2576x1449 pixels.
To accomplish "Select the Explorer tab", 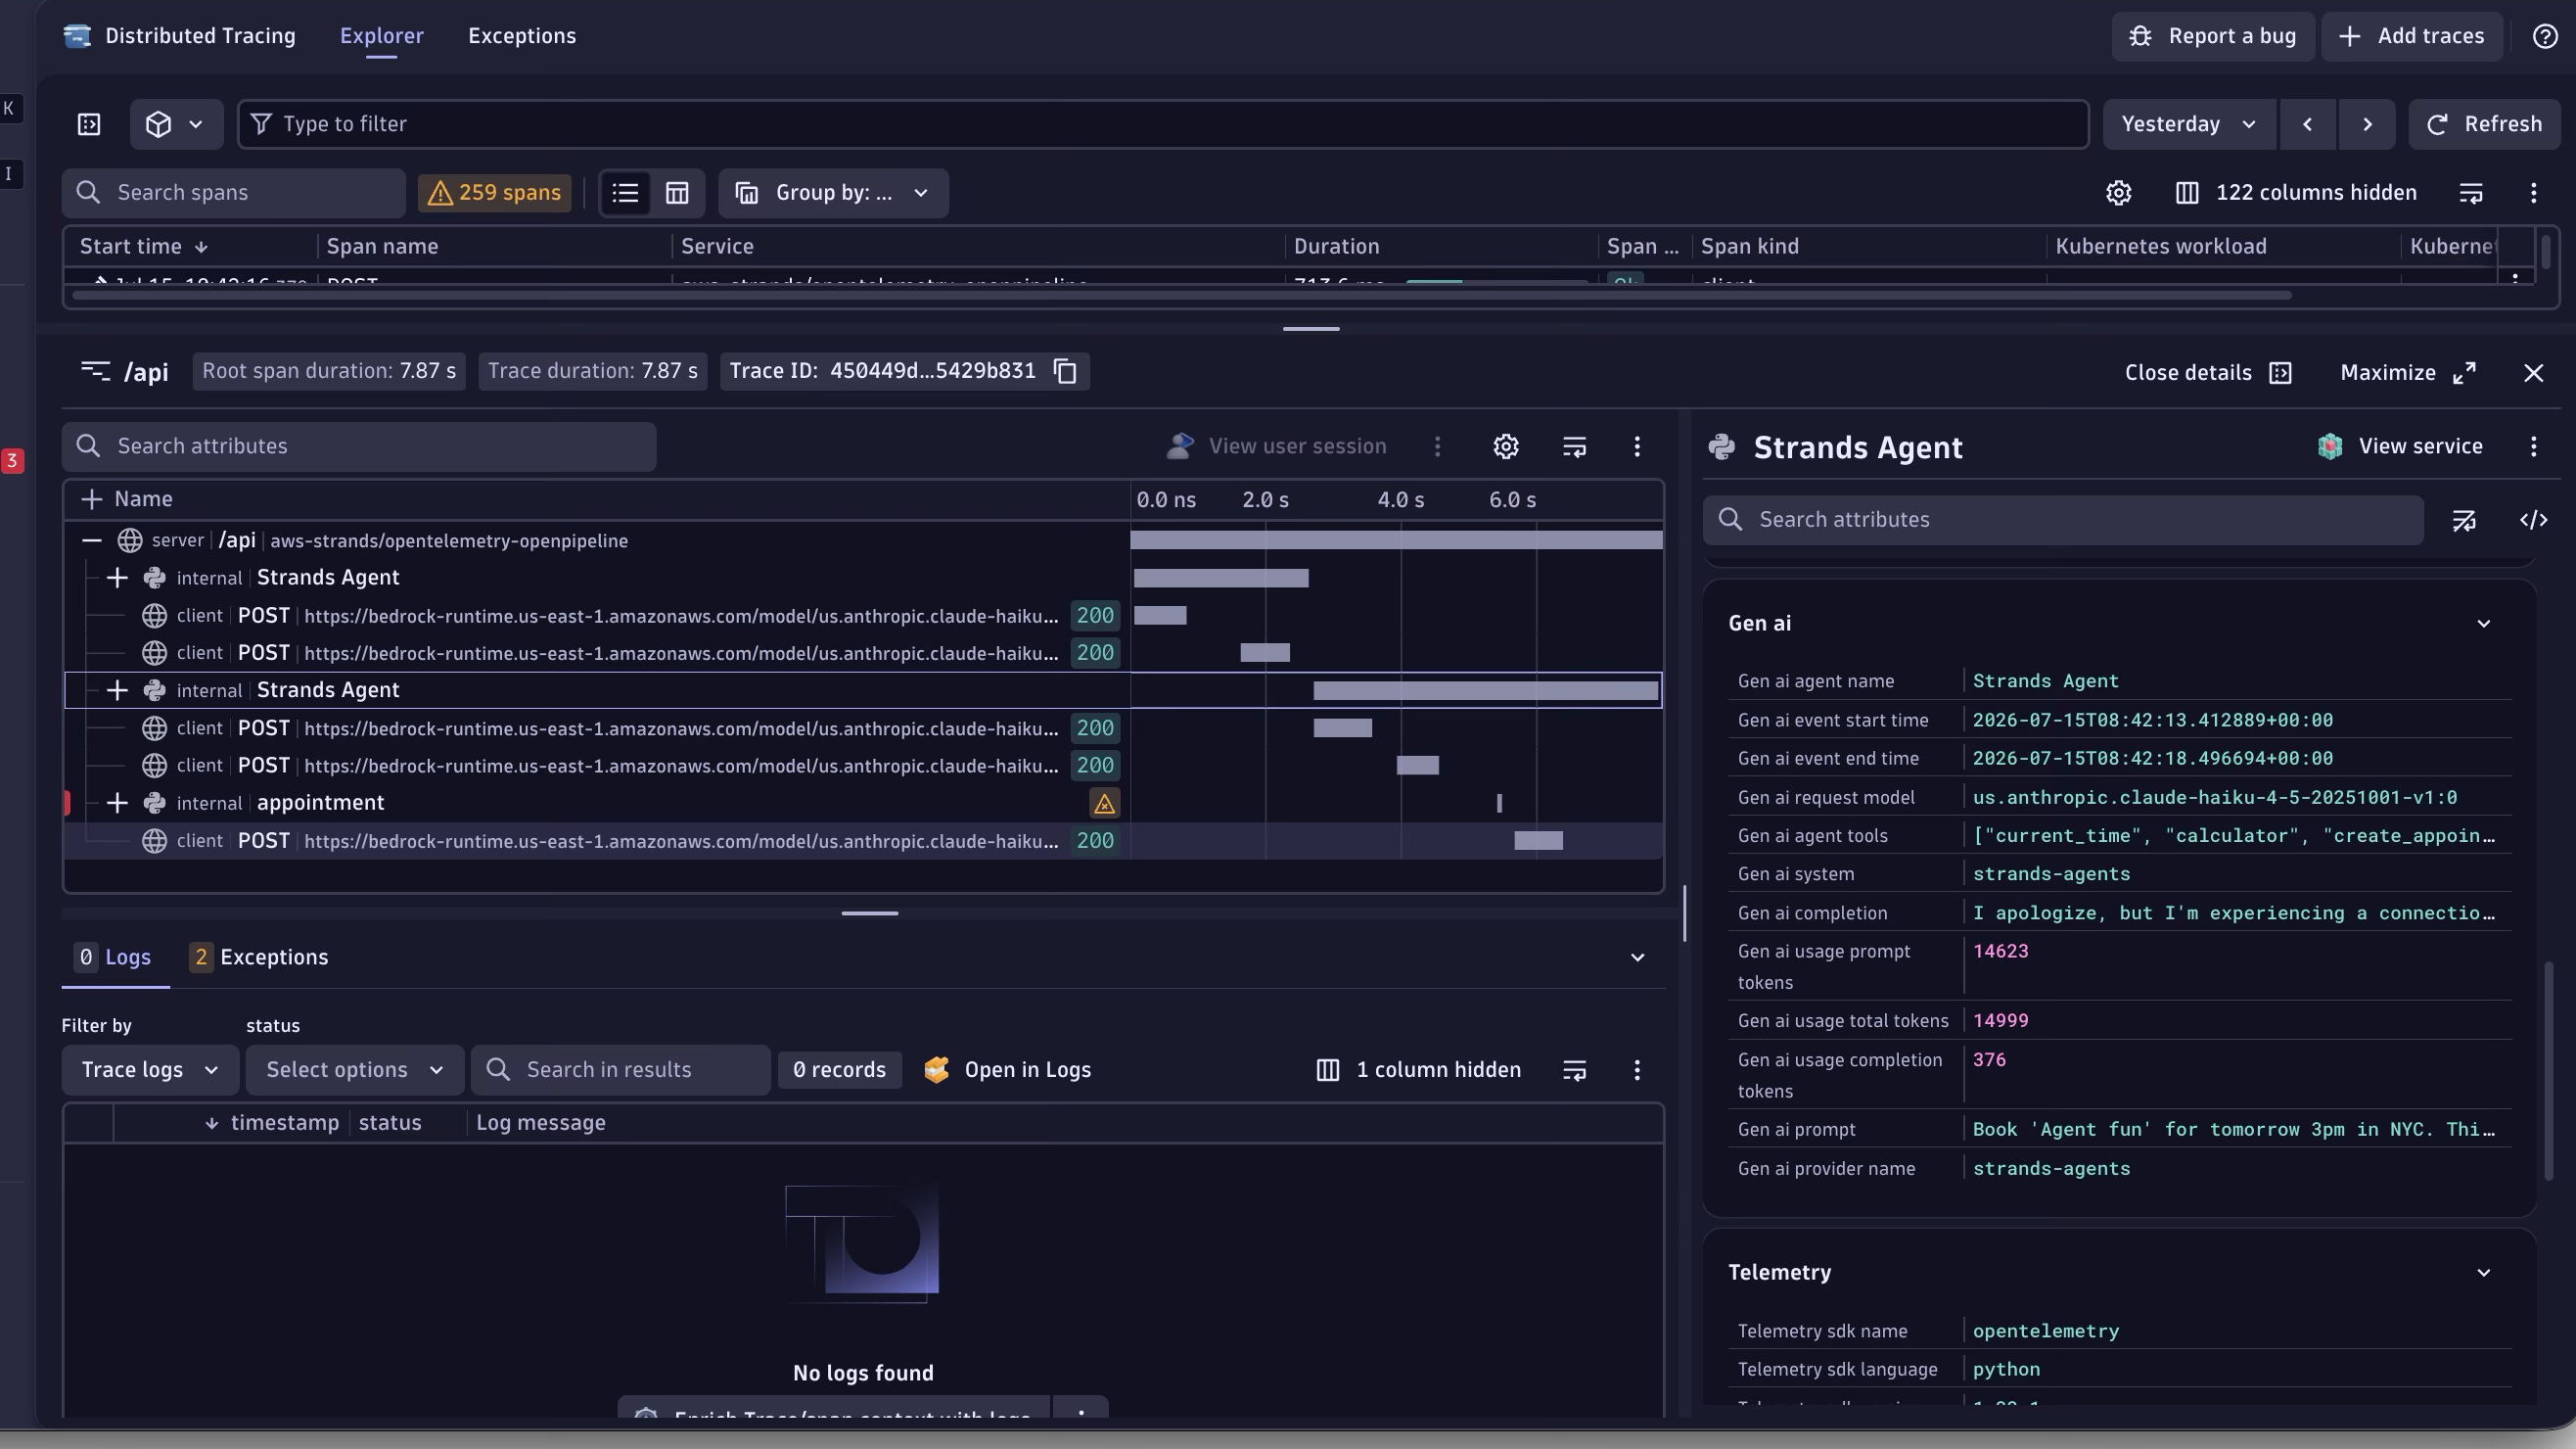I will (382, 36).
